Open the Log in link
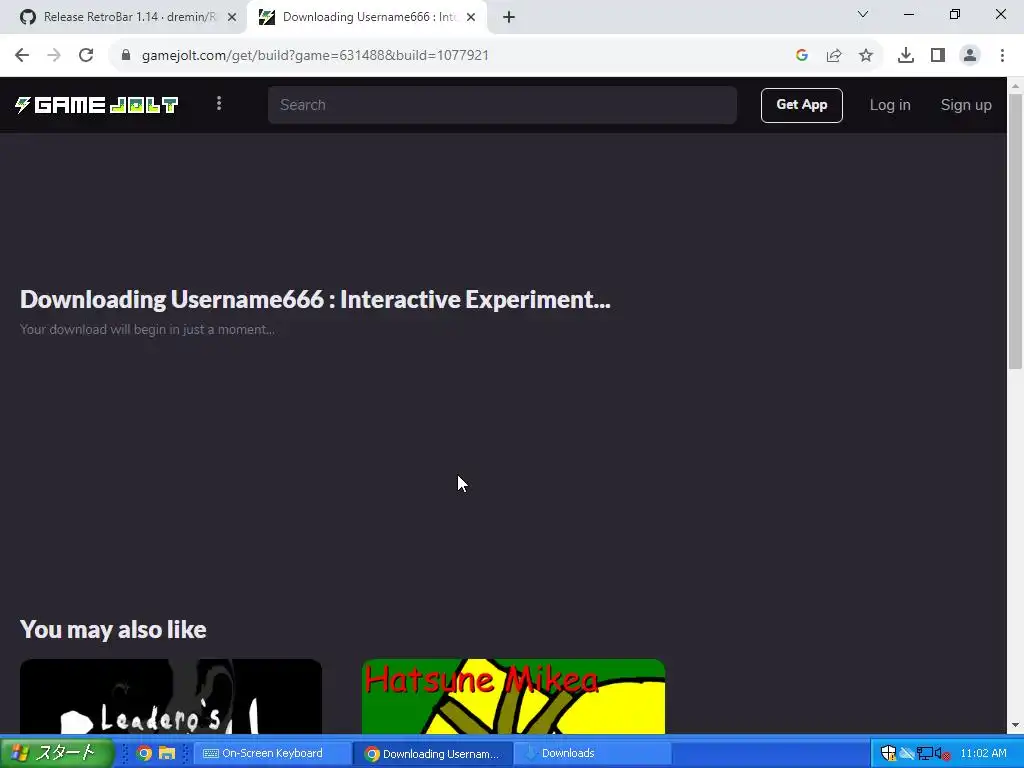The height and width of the screenshot is (768, 1024). [889, 104]
